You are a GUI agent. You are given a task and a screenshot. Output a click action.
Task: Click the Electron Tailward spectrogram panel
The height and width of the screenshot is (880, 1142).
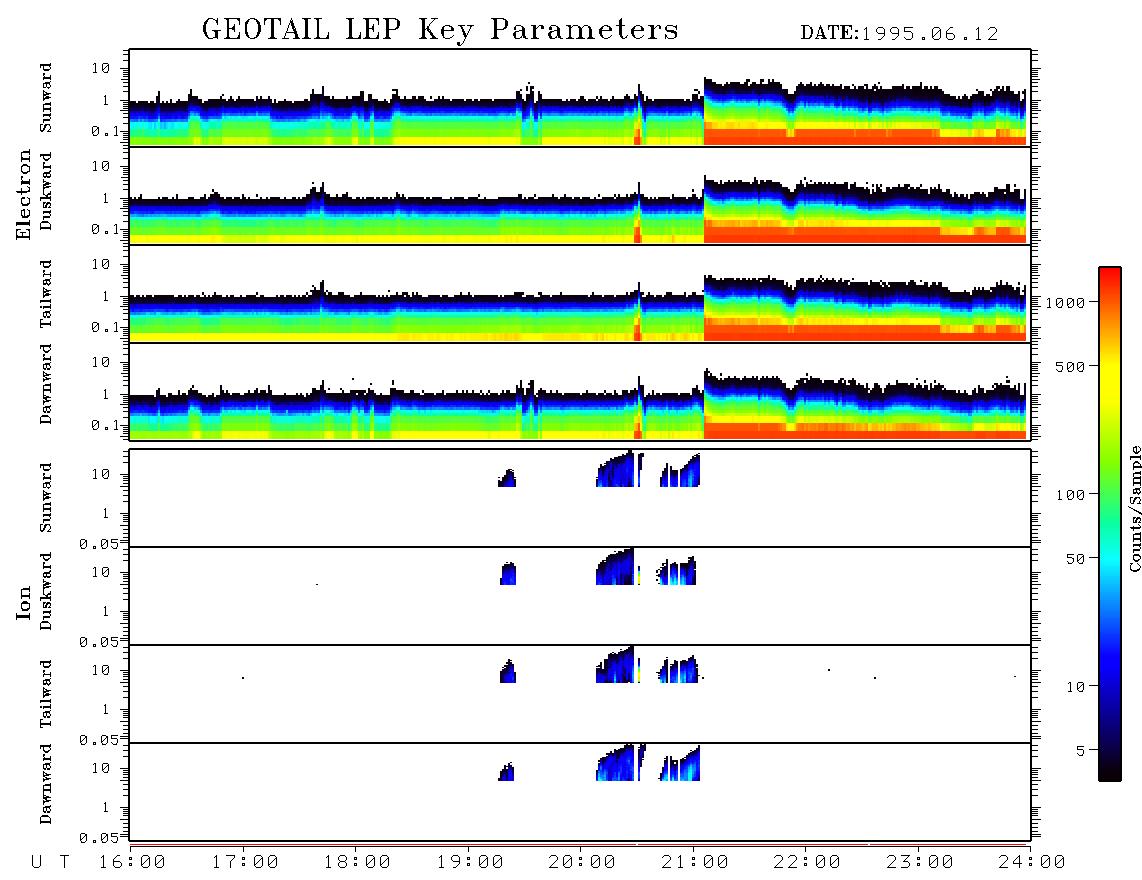click(x=580, y=294)
